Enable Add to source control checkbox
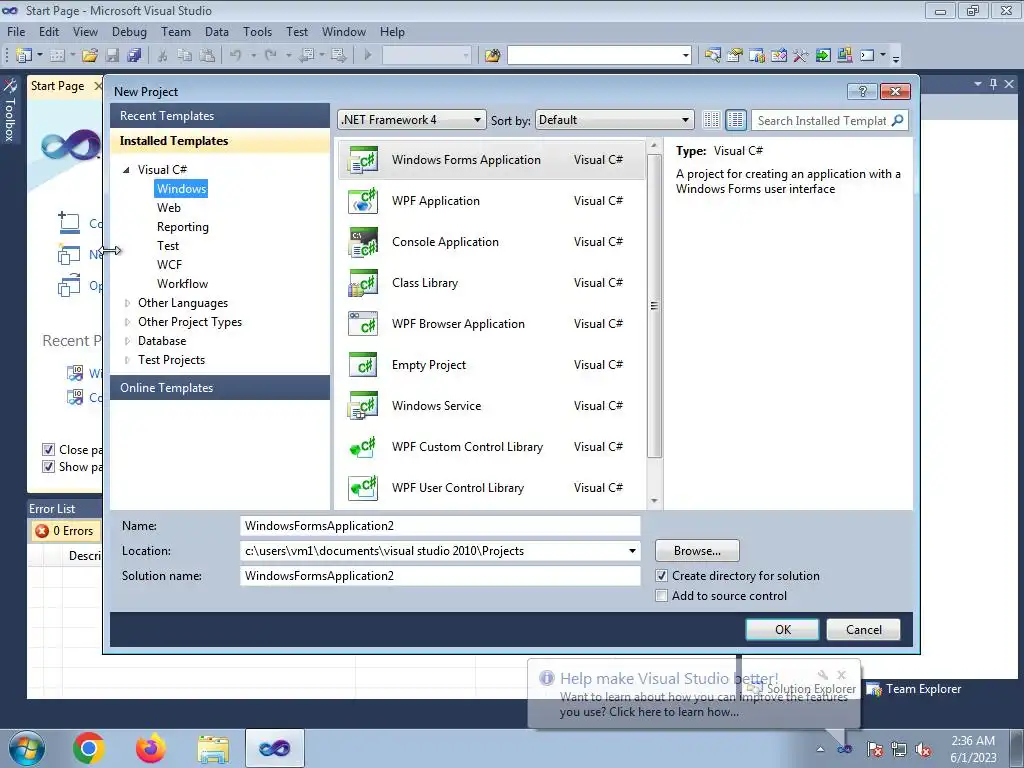 pos(662,596)
